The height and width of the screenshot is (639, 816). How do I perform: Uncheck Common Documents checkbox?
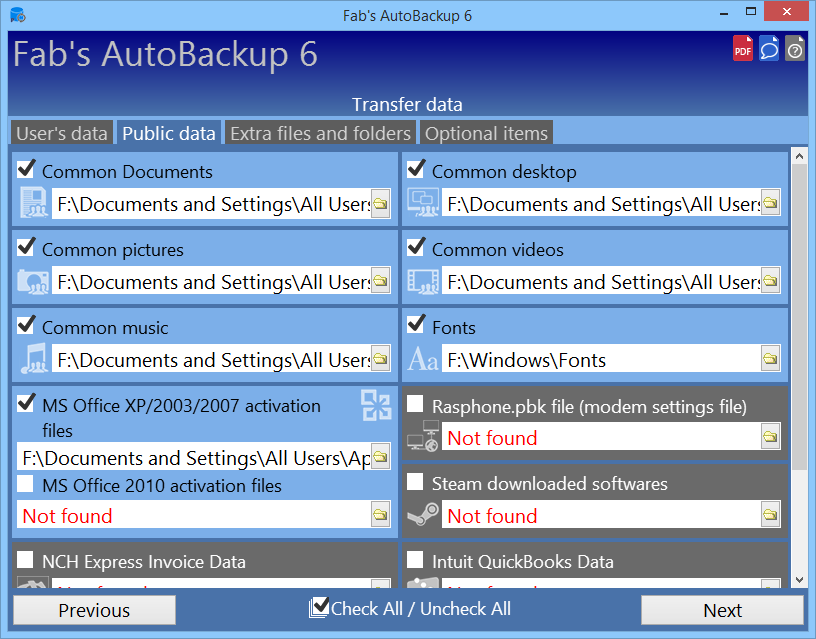click(26, 169)
